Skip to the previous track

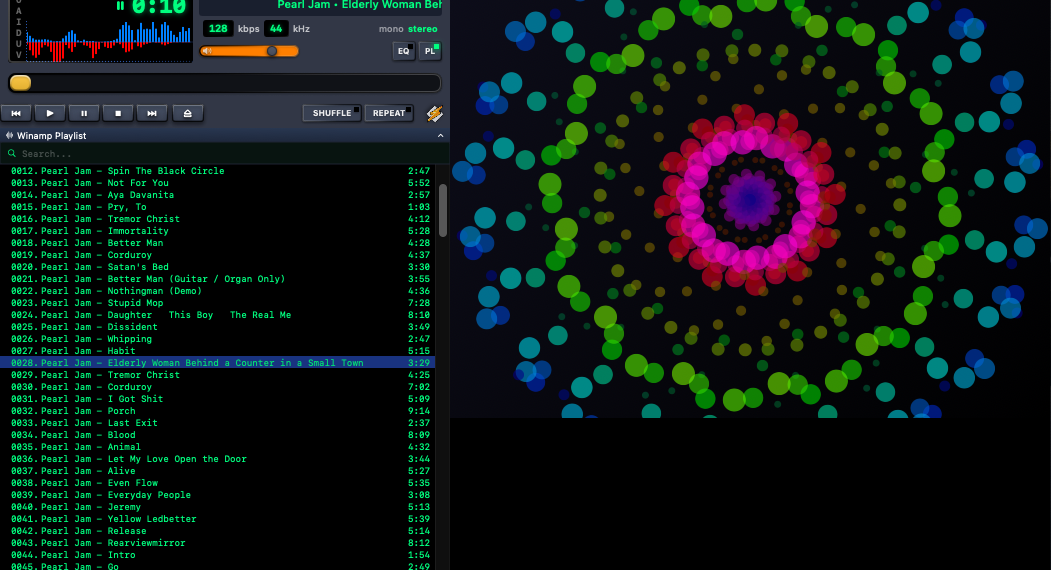click(x=16, y=113)
